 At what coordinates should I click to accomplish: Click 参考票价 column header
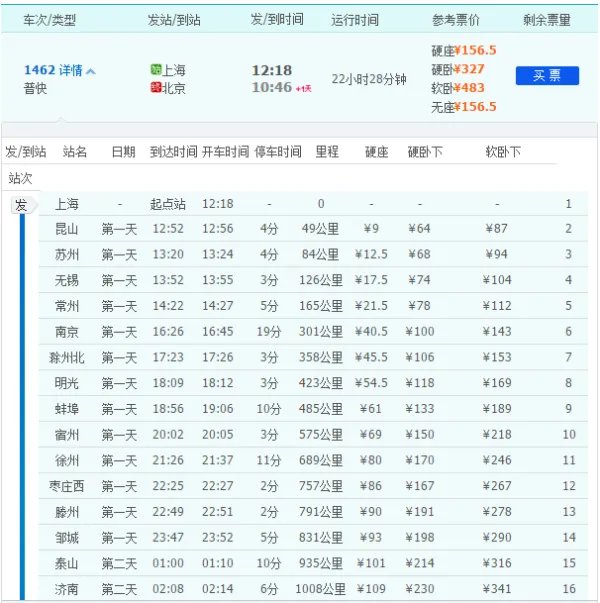(x=456, y=20)
